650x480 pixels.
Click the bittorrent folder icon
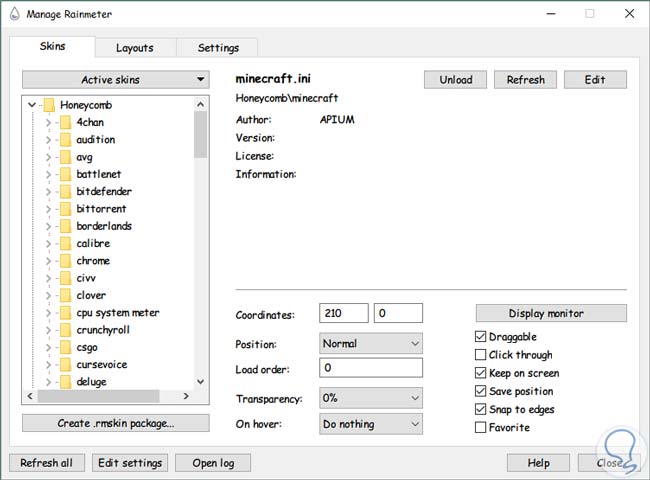pos(65,209)
